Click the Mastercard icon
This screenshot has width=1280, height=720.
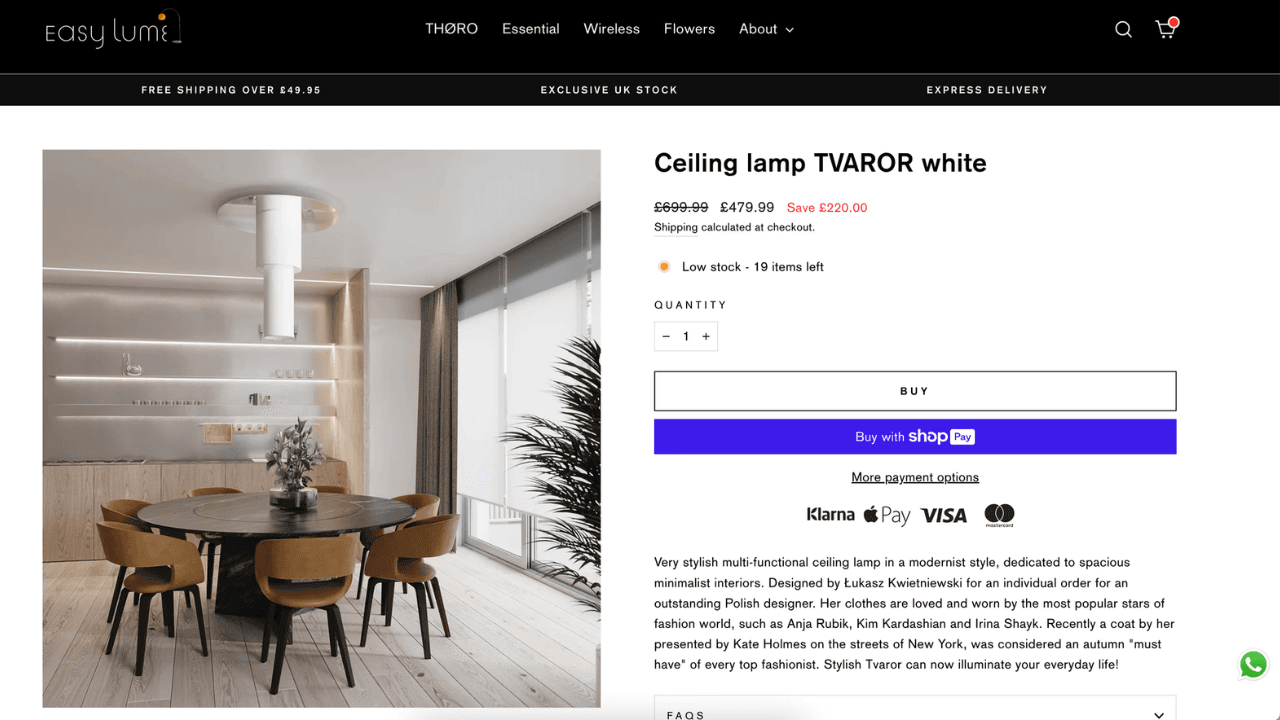click(999, 515)
